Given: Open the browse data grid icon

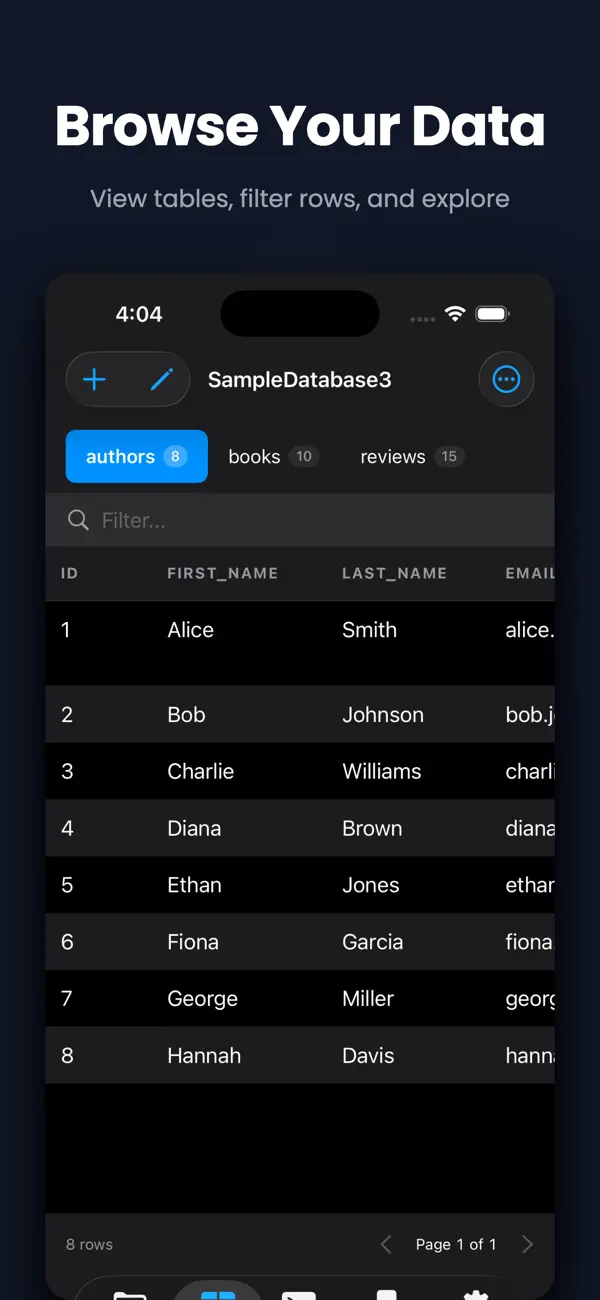Looking at the screenshot, I should point(218,1290).
